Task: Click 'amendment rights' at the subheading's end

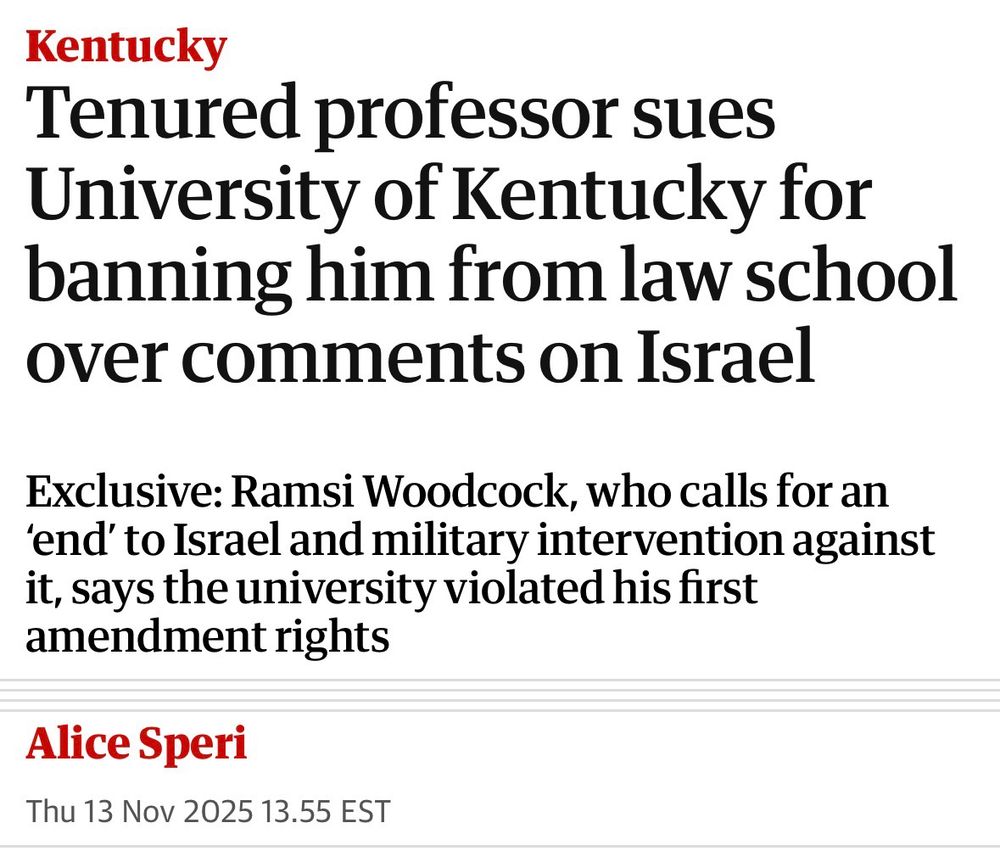Action: (x=206, y=636)
